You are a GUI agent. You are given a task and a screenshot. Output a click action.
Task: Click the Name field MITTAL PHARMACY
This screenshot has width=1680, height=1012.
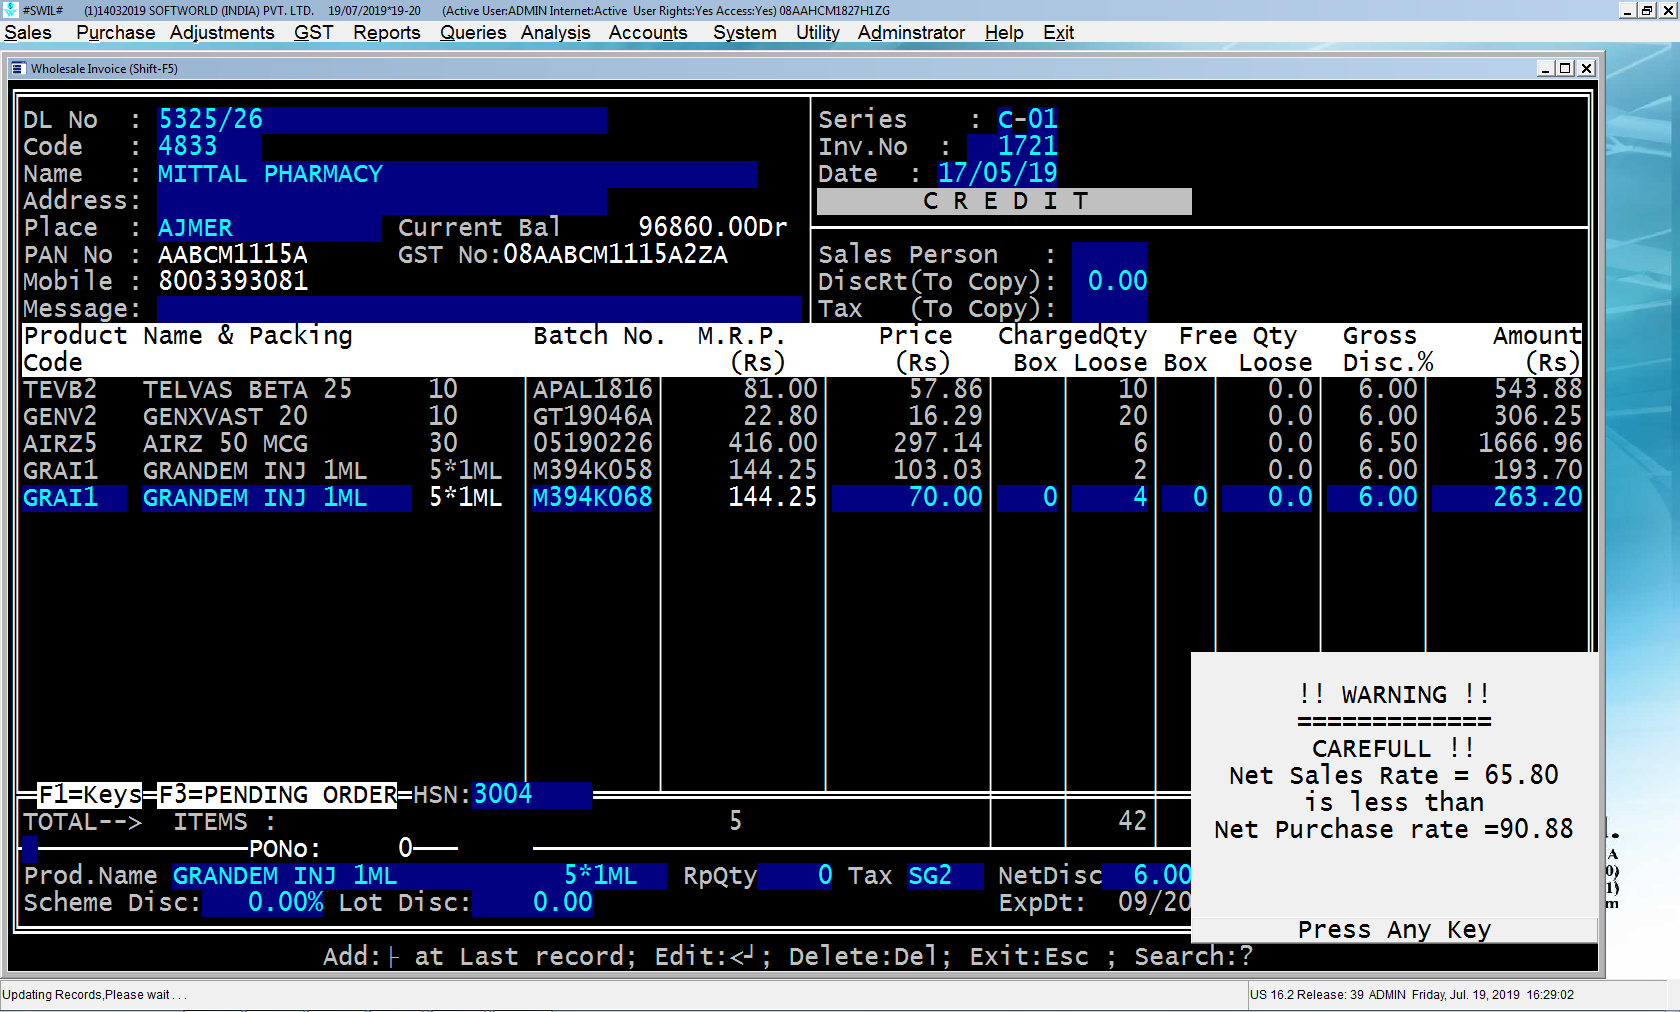[x=457, y=174]
